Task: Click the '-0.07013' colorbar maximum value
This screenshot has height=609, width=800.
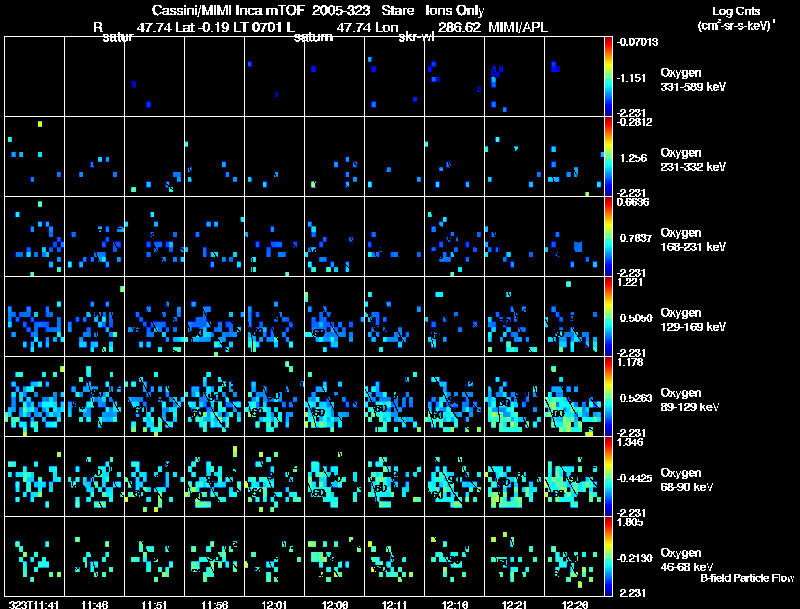Action: 637,42
